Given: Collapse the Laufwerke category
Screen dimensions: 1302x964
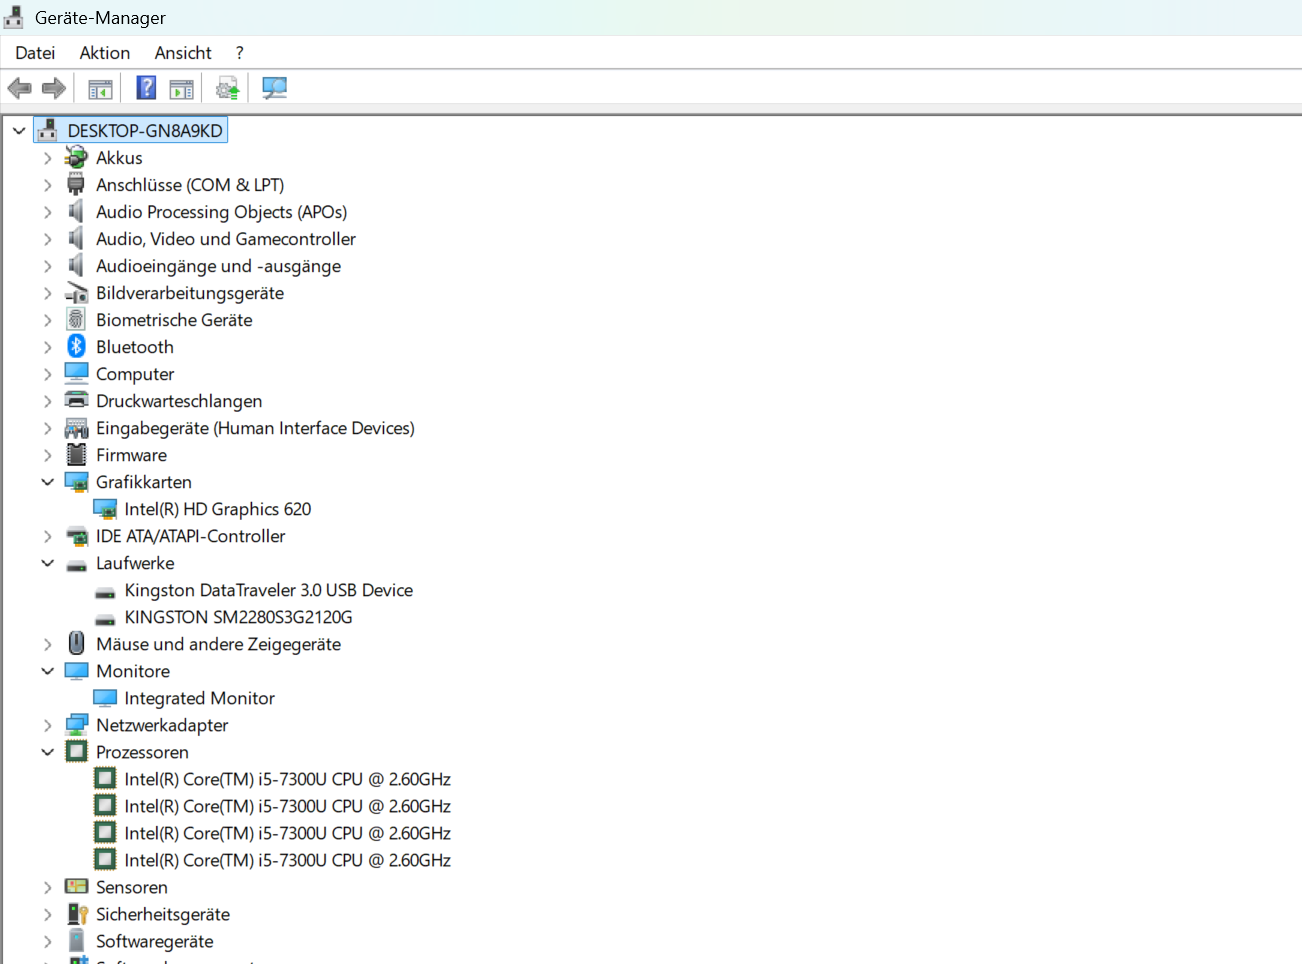Looking at the screenshot, I should [x=47, y=563].
